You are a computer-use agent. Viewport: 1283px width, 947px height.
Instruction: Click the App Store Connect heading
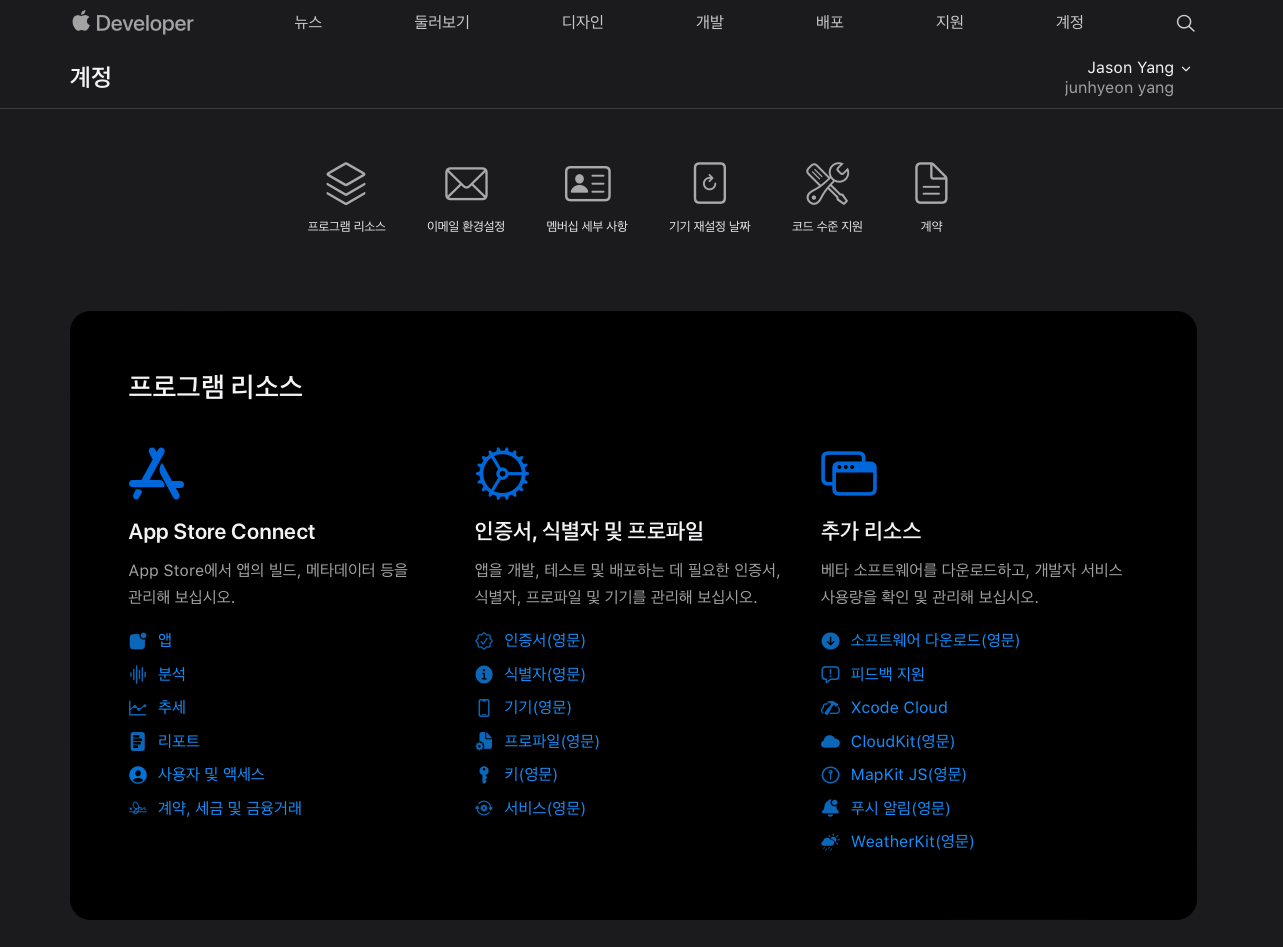pos(222,531)
